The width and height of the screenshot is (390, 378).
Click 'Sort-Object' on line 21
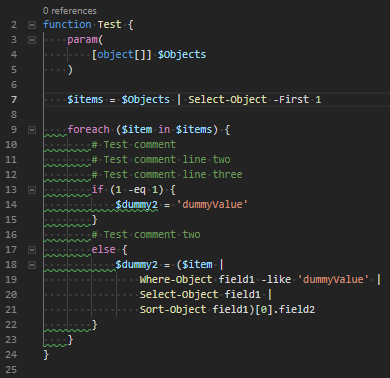pyautogui.click(x=173, y=310)
